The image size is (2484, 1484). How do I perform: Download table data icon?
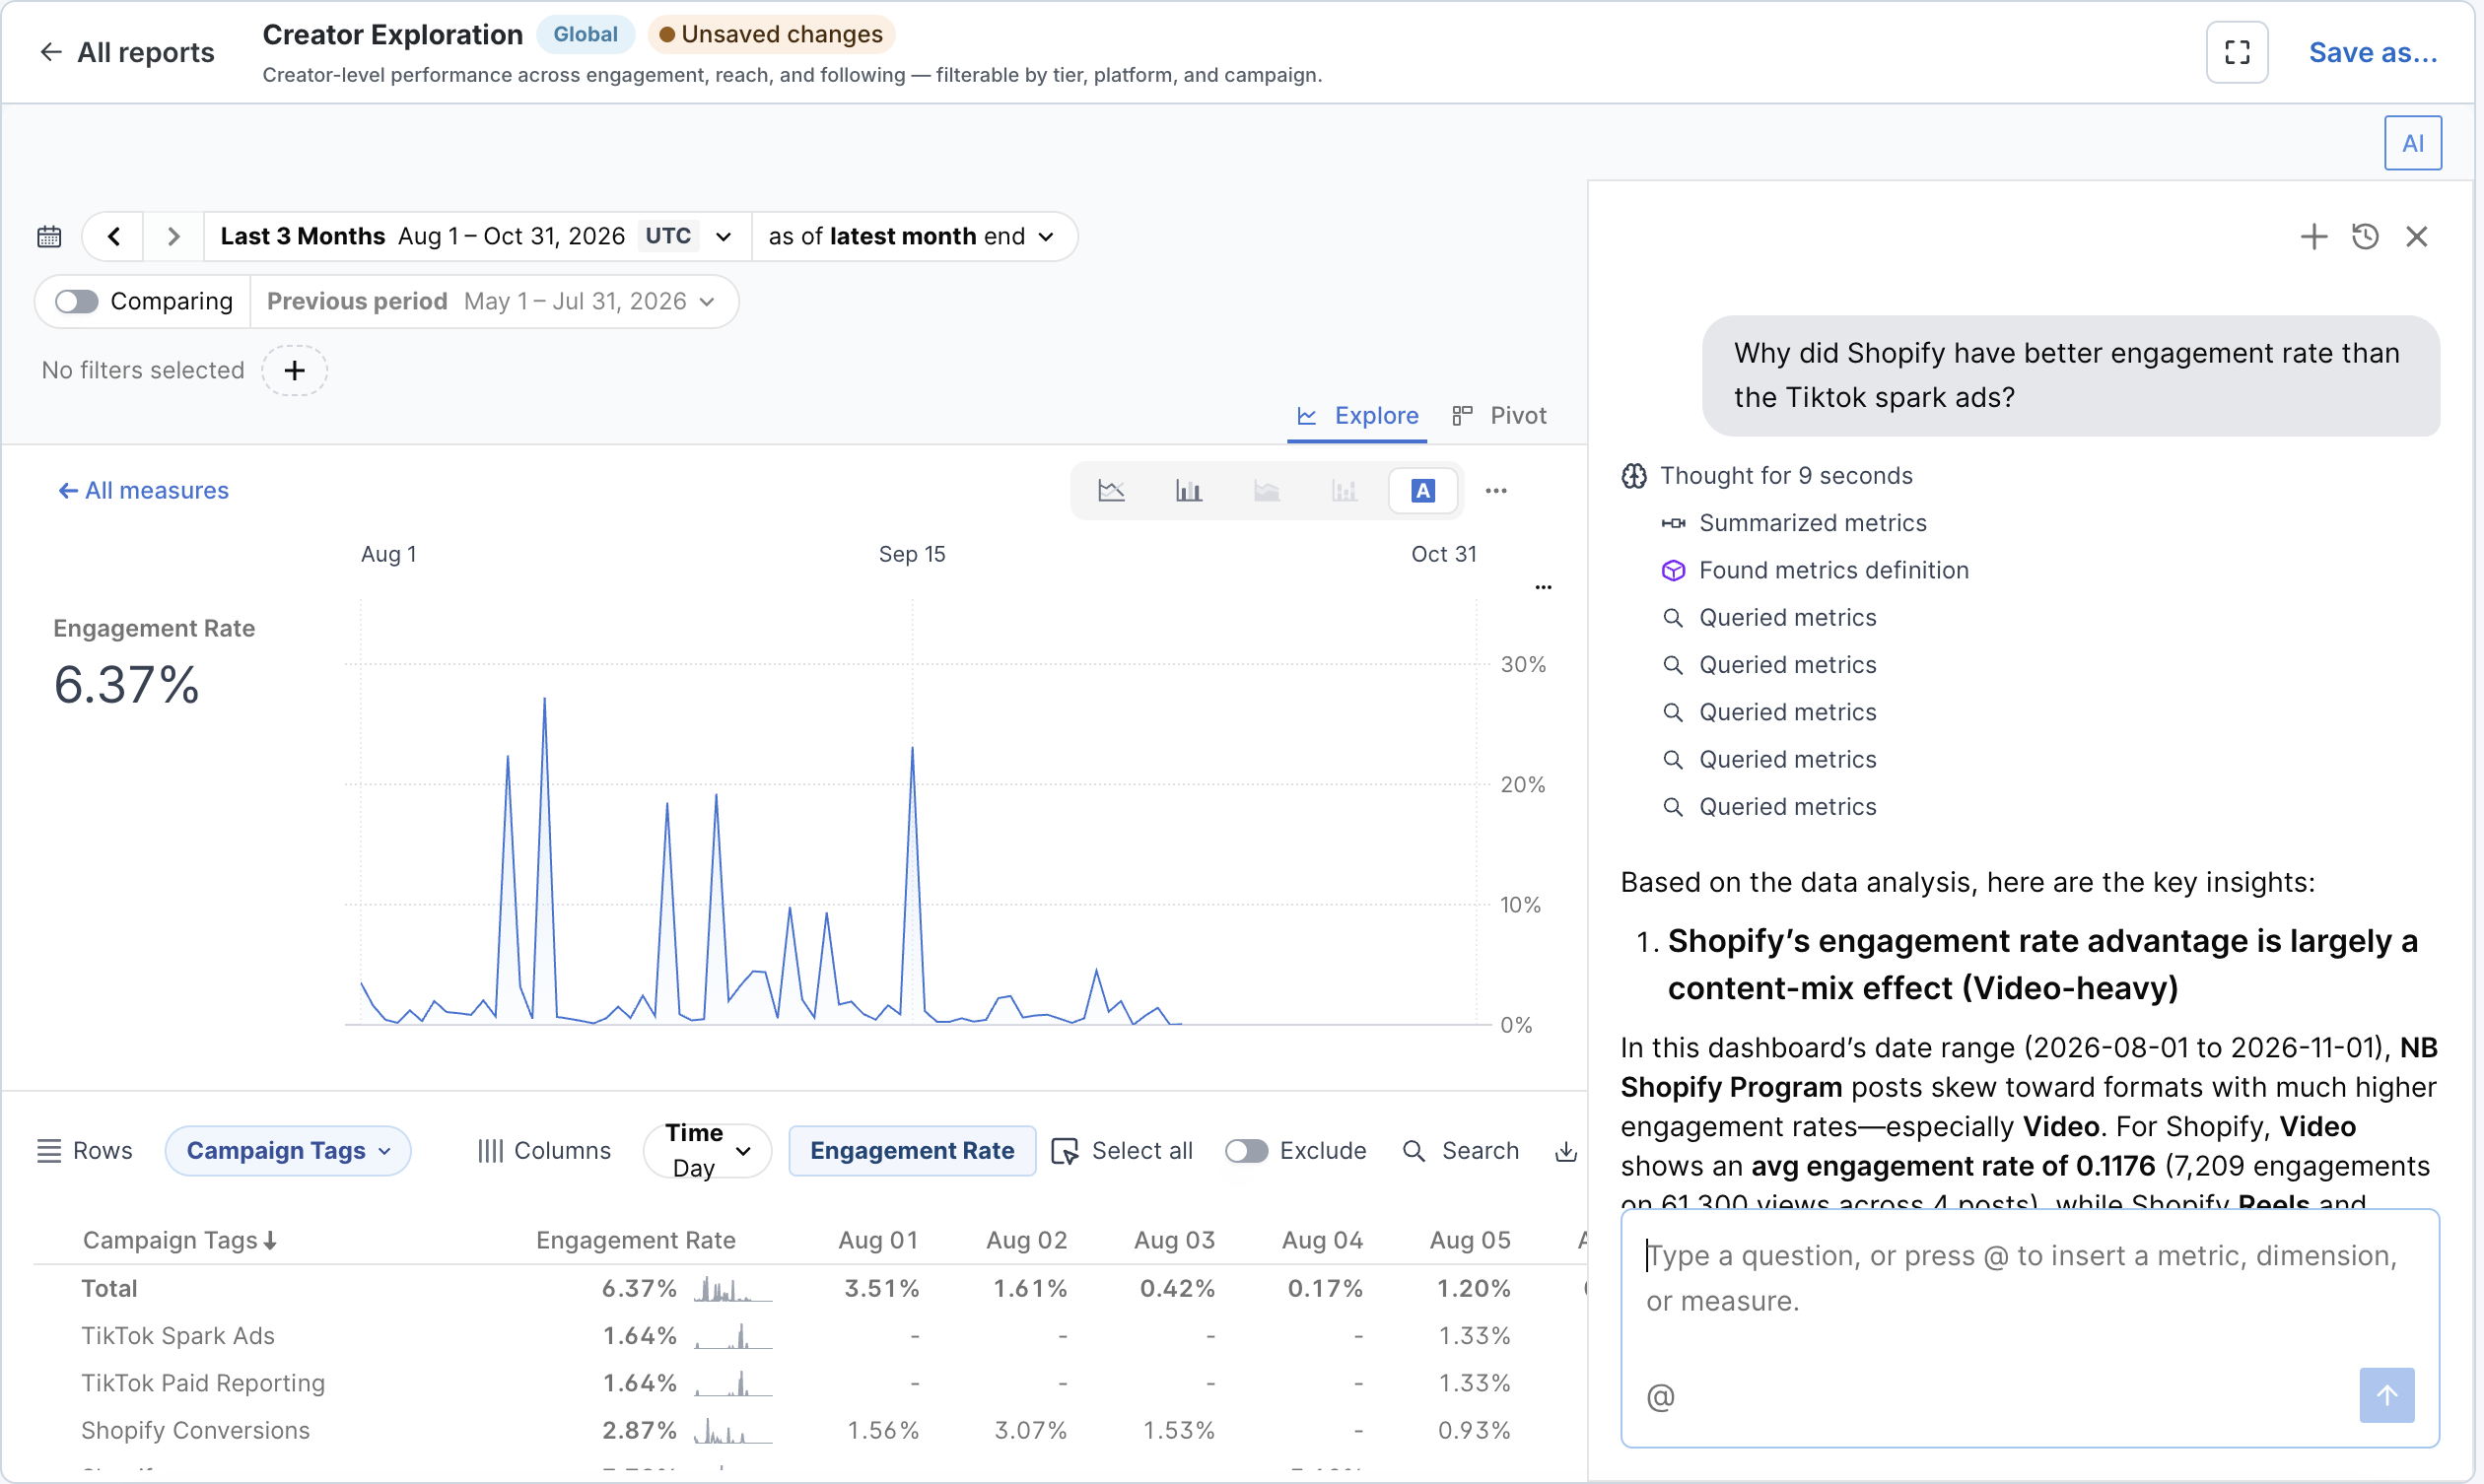[1565, 1150]
